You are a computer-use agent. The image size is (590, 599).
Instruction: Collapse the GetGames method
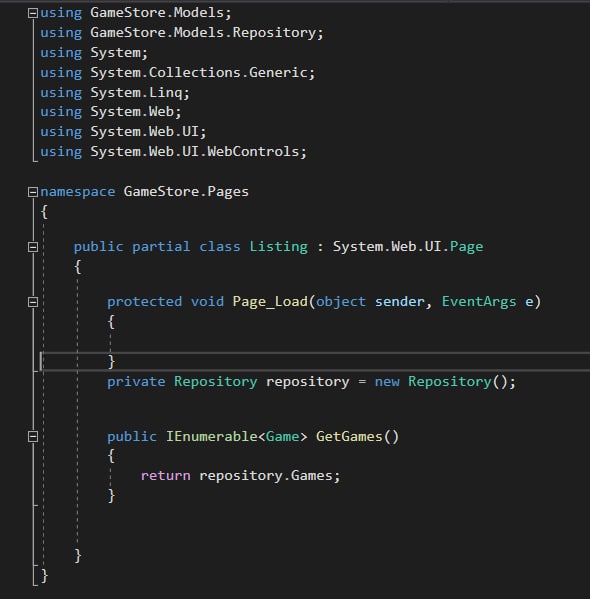pyautogui.click(x=33, y=437)
